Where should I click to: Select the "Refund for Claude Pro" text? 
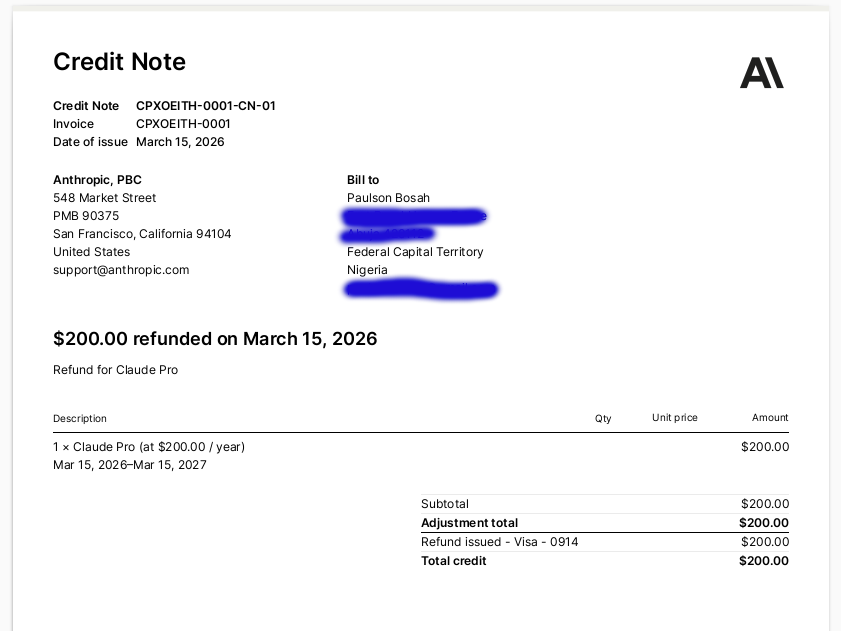(x=115, y=370)
